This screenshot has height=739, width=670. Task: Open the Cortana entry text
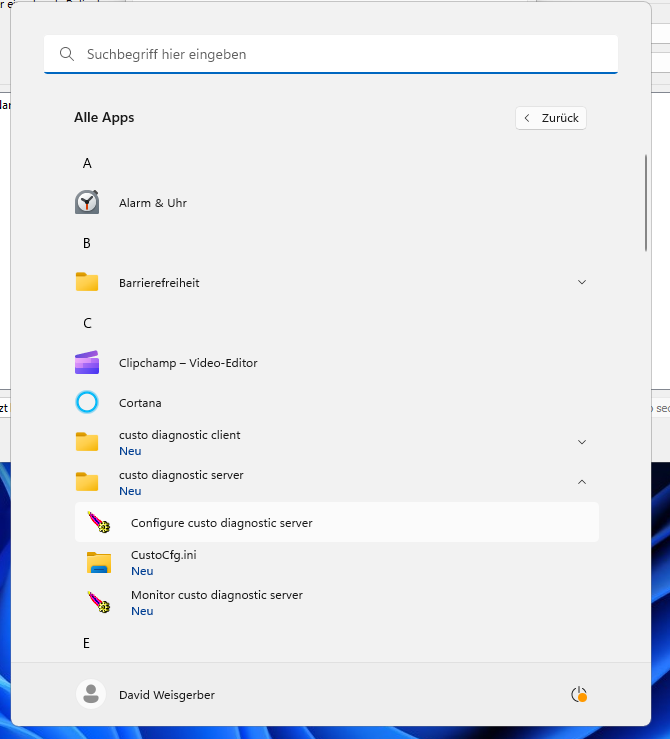click(140, 403)
